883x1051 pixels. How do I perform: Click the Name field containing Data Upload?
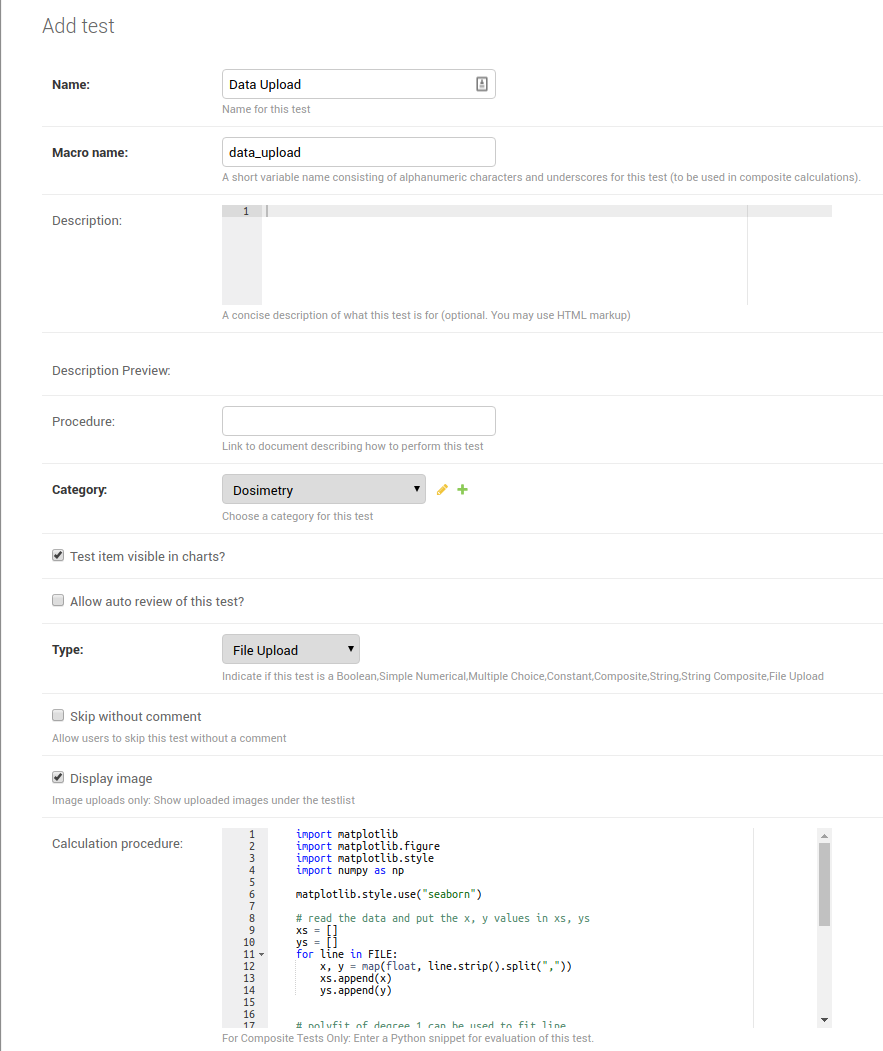(359, 84)
